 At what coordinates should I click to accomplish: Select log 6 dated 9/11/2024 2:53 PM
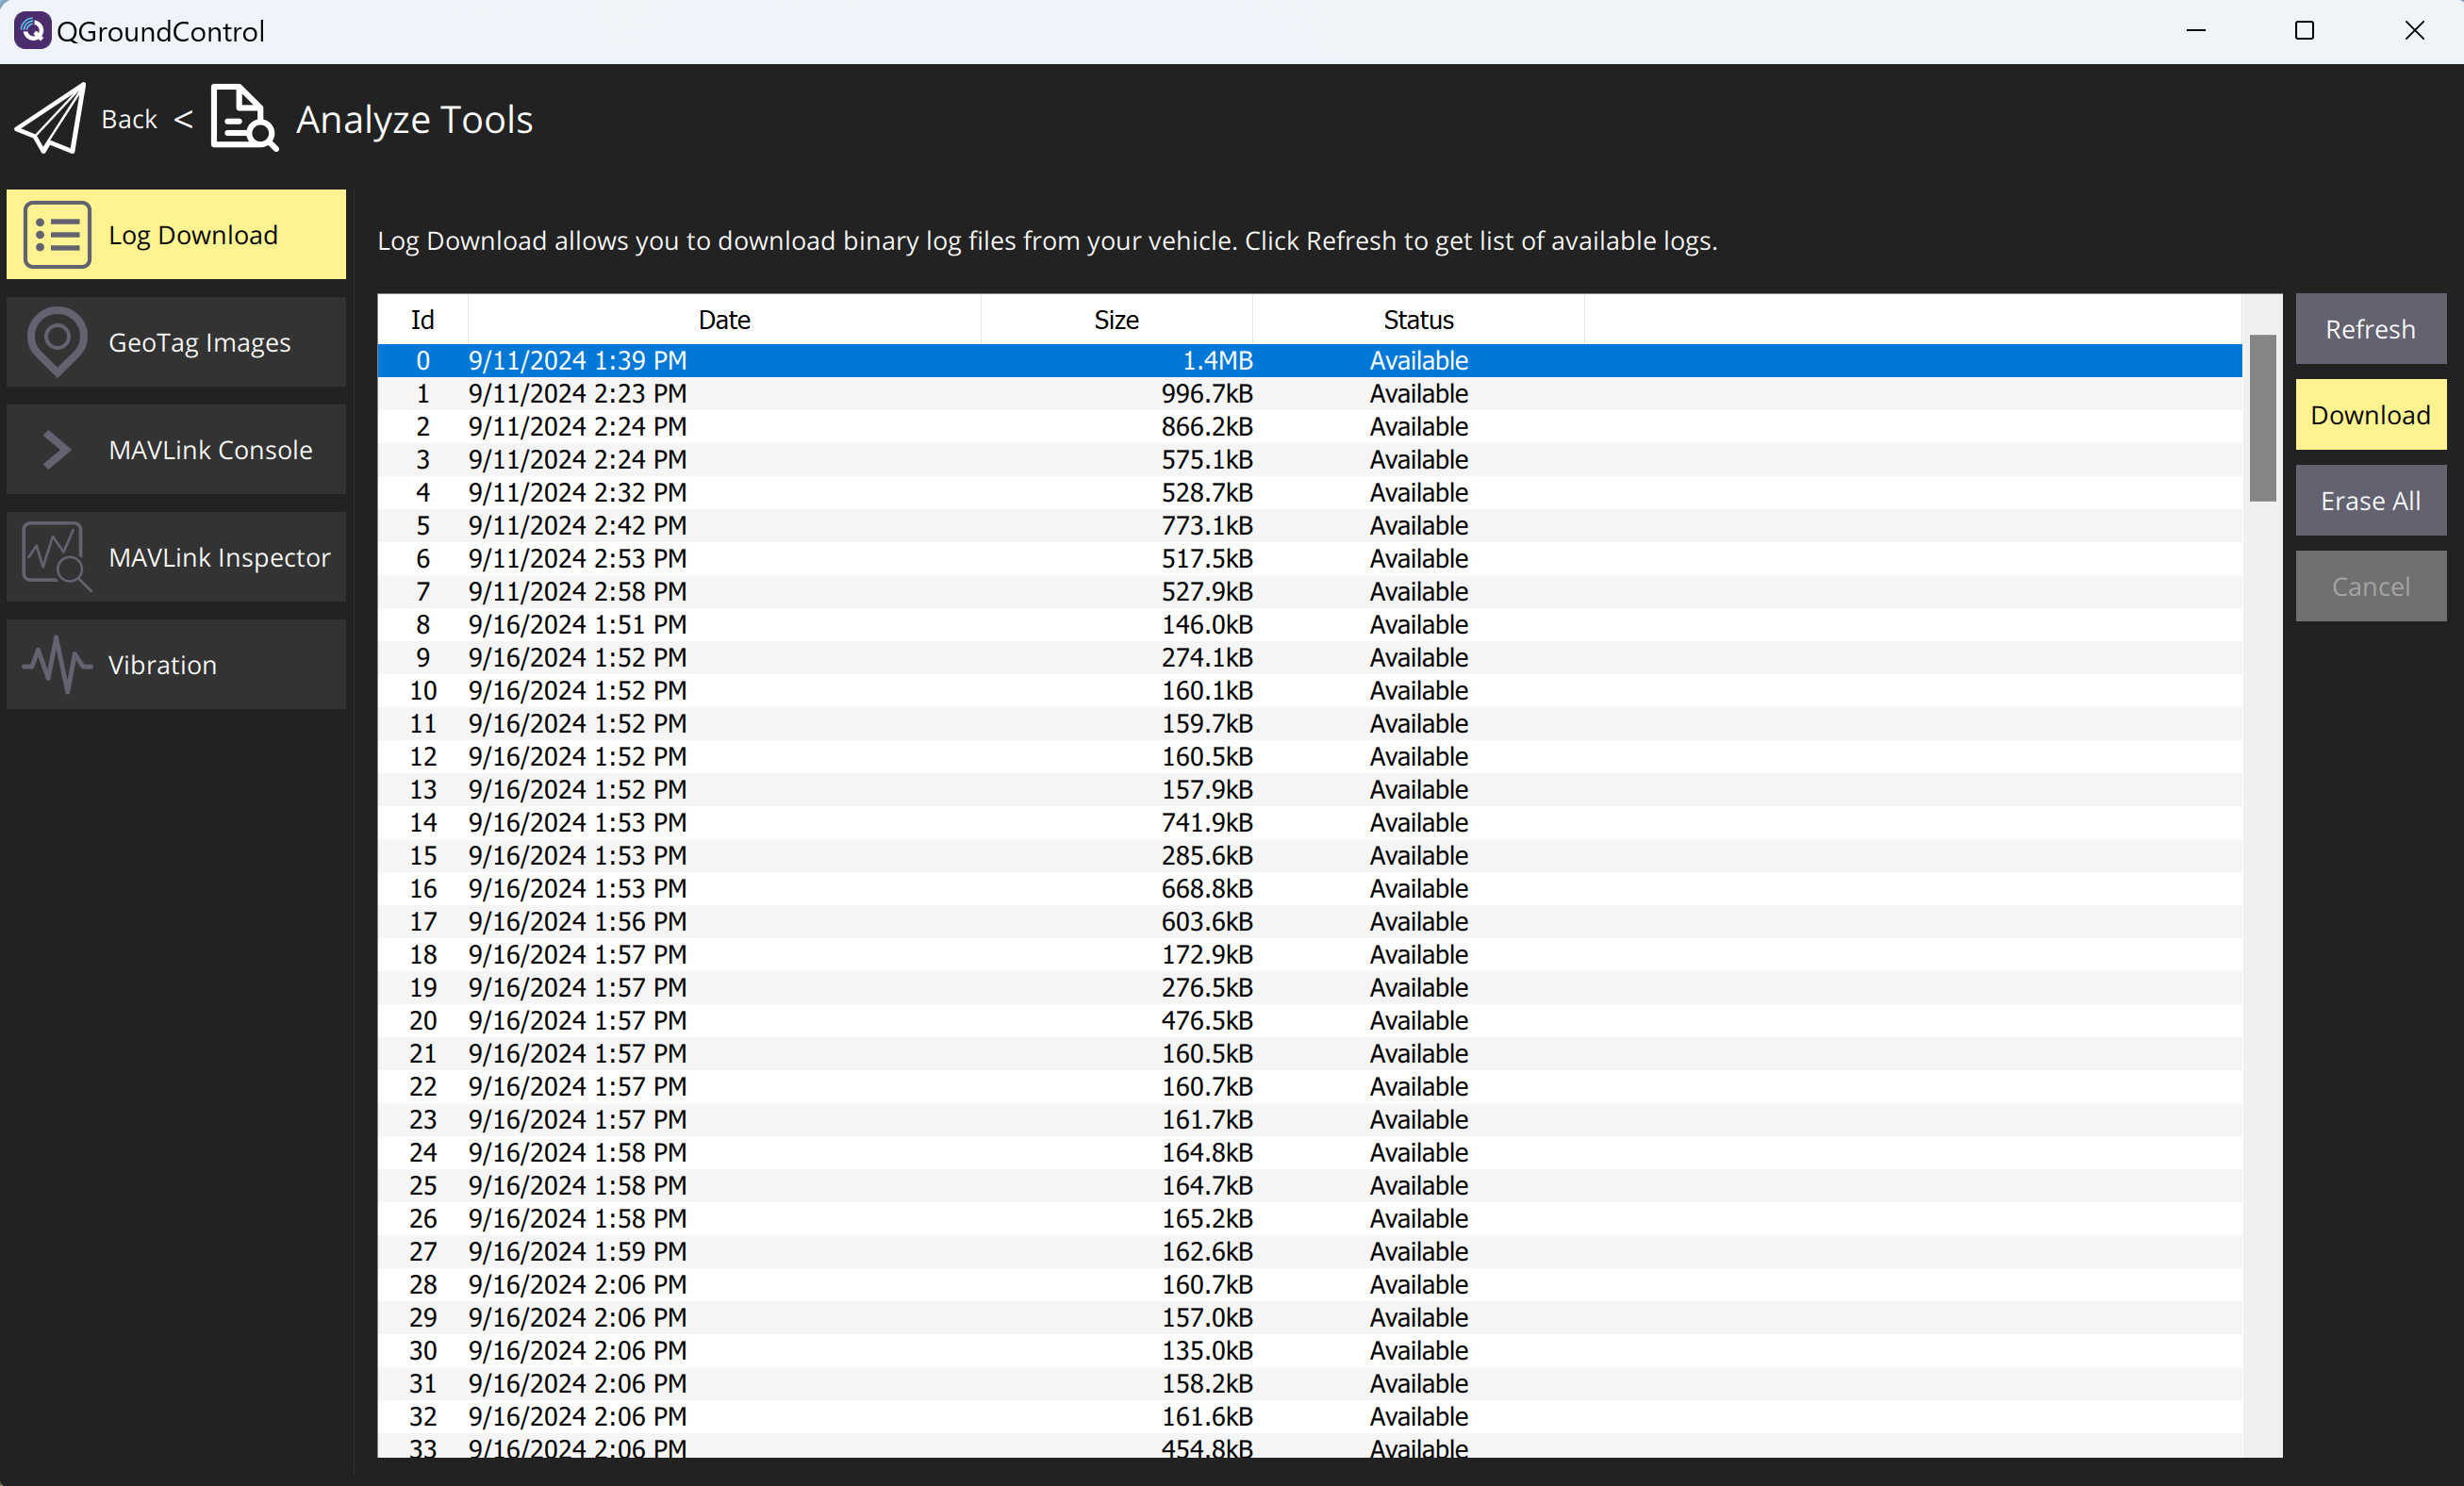pyautogui.click(x=1309, y=559)
